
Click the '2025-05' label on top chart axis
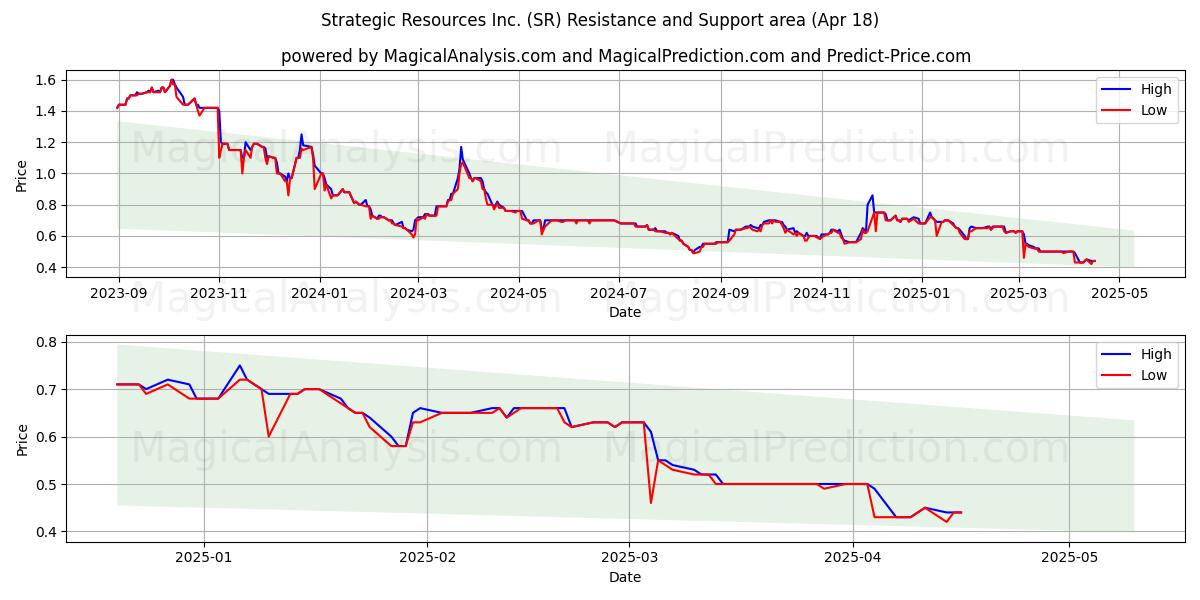pos(1118,294)
